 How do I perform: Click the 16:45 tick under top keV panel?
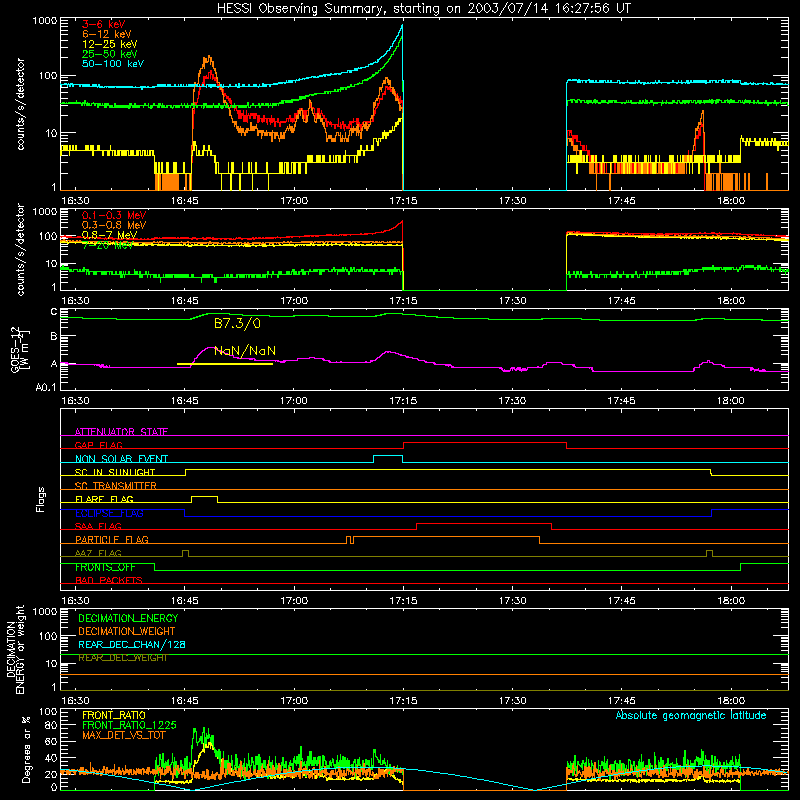pos(185,201)
